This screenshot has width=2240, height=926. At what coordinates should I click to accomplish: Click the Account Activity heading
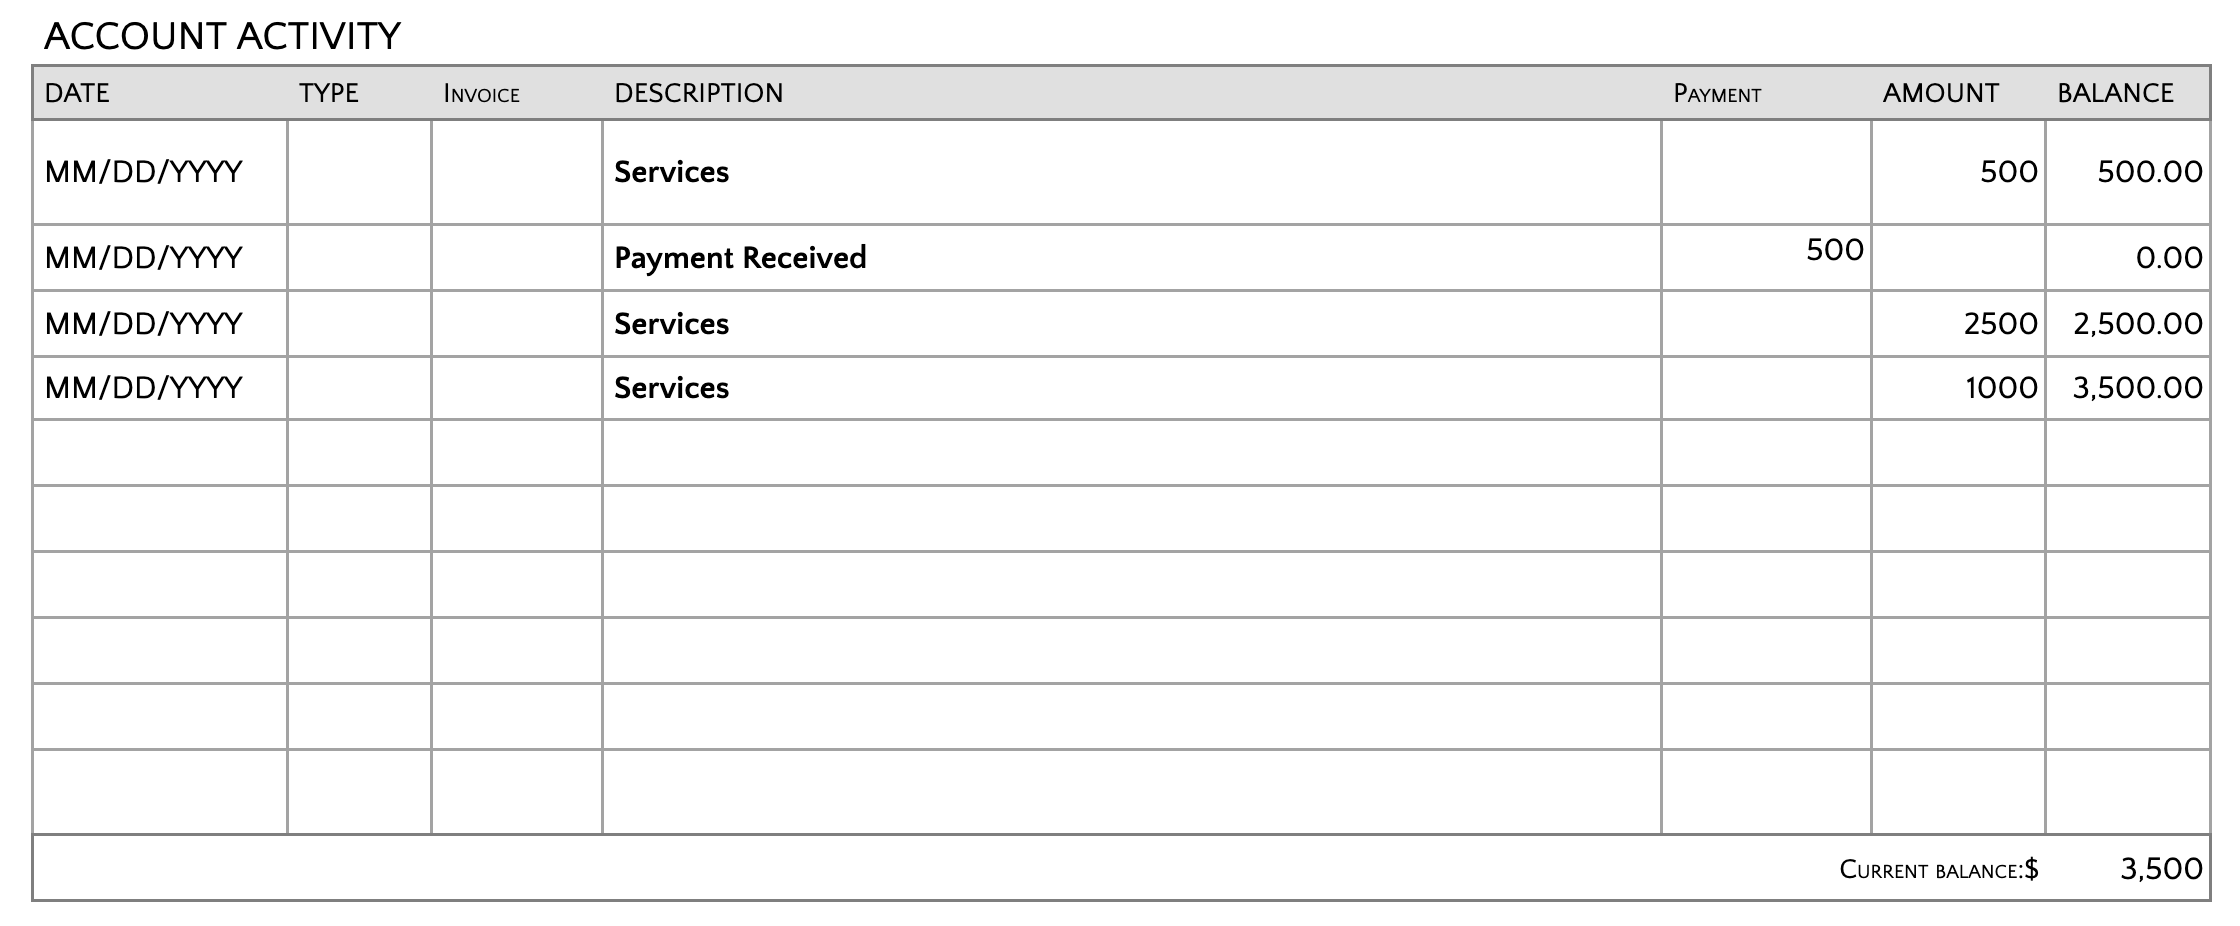[x=222, y=36]
